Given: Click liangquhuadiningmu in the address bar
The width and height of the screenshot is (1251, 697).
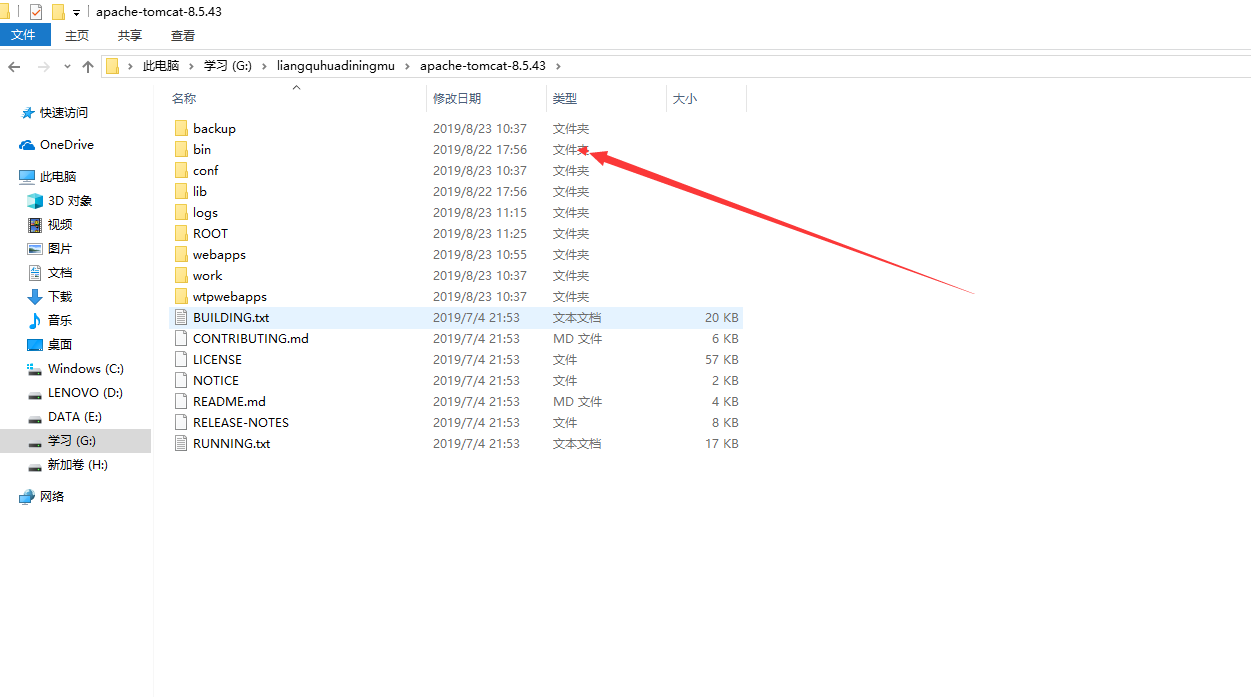Looking at the screenshot, I should [334, 66].
